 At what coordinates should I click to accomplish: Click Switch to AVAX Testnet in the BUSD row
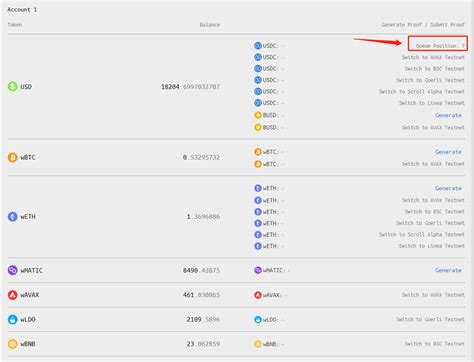(x=433, y=127)
